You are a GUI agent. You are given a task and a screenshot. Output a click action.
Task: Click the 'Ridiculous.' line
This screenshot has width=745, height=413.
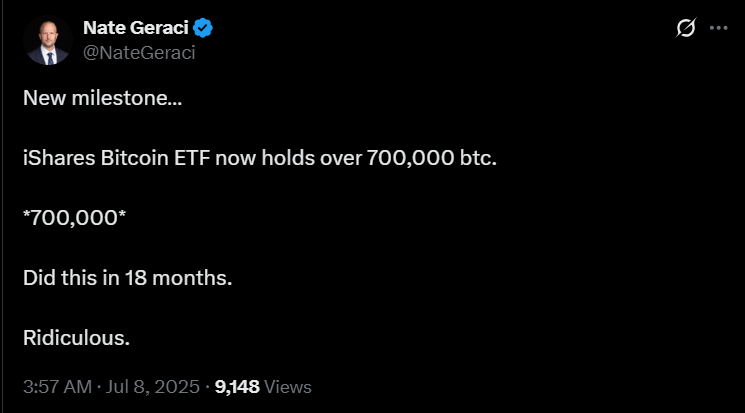[76, 338]
